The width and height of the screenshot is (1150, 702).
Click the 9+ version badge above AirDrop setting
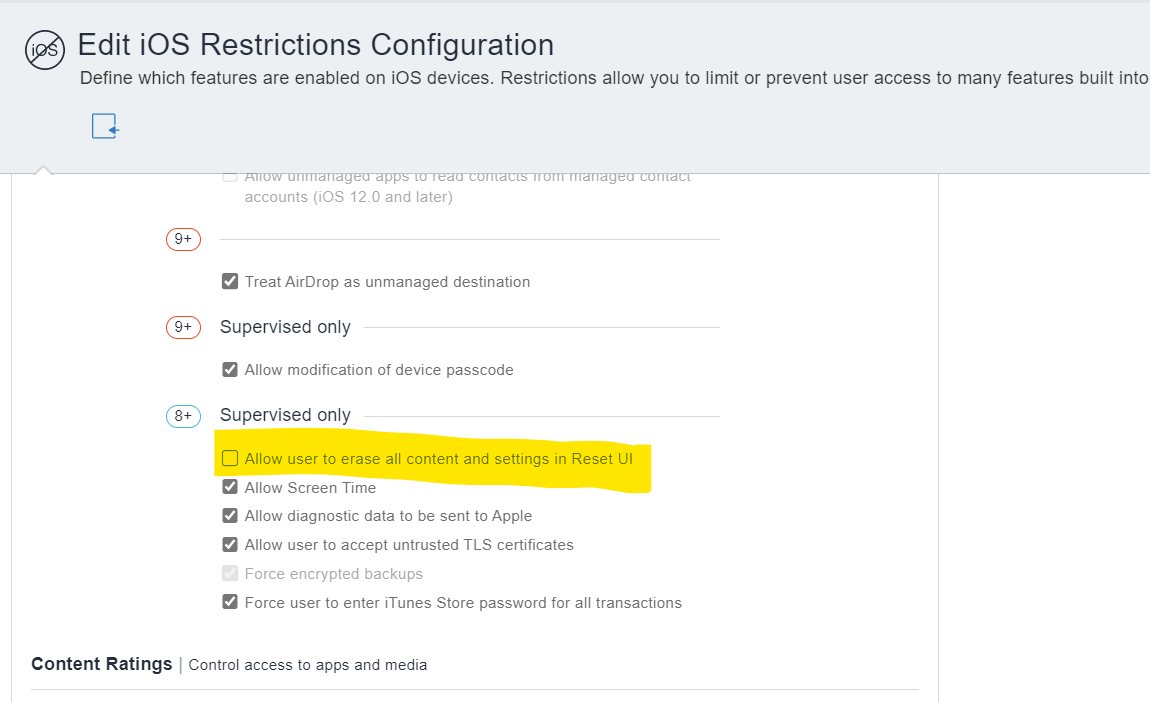(182, 239)
